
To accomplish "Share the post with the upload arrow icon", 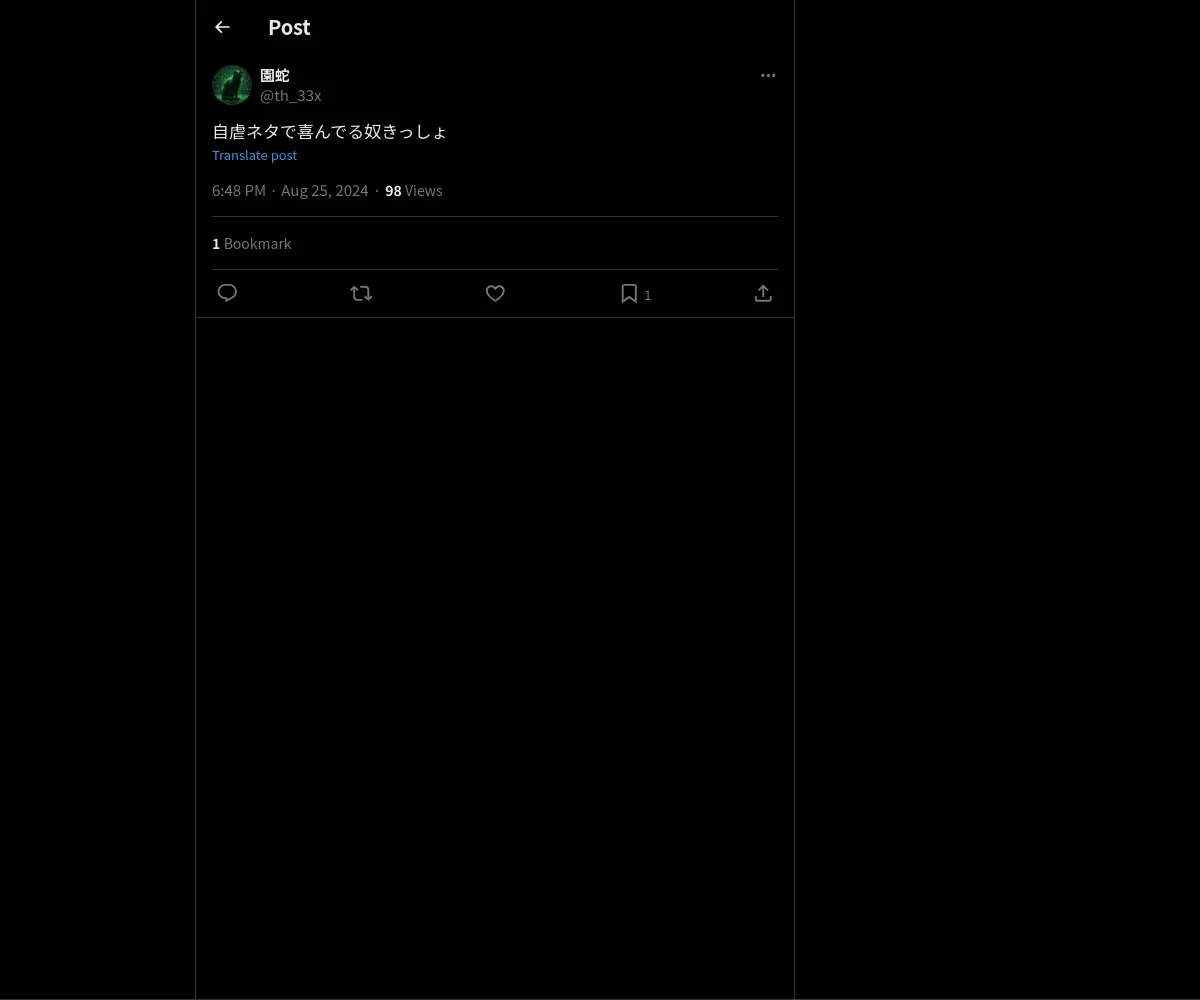I will tap(763, 293).
